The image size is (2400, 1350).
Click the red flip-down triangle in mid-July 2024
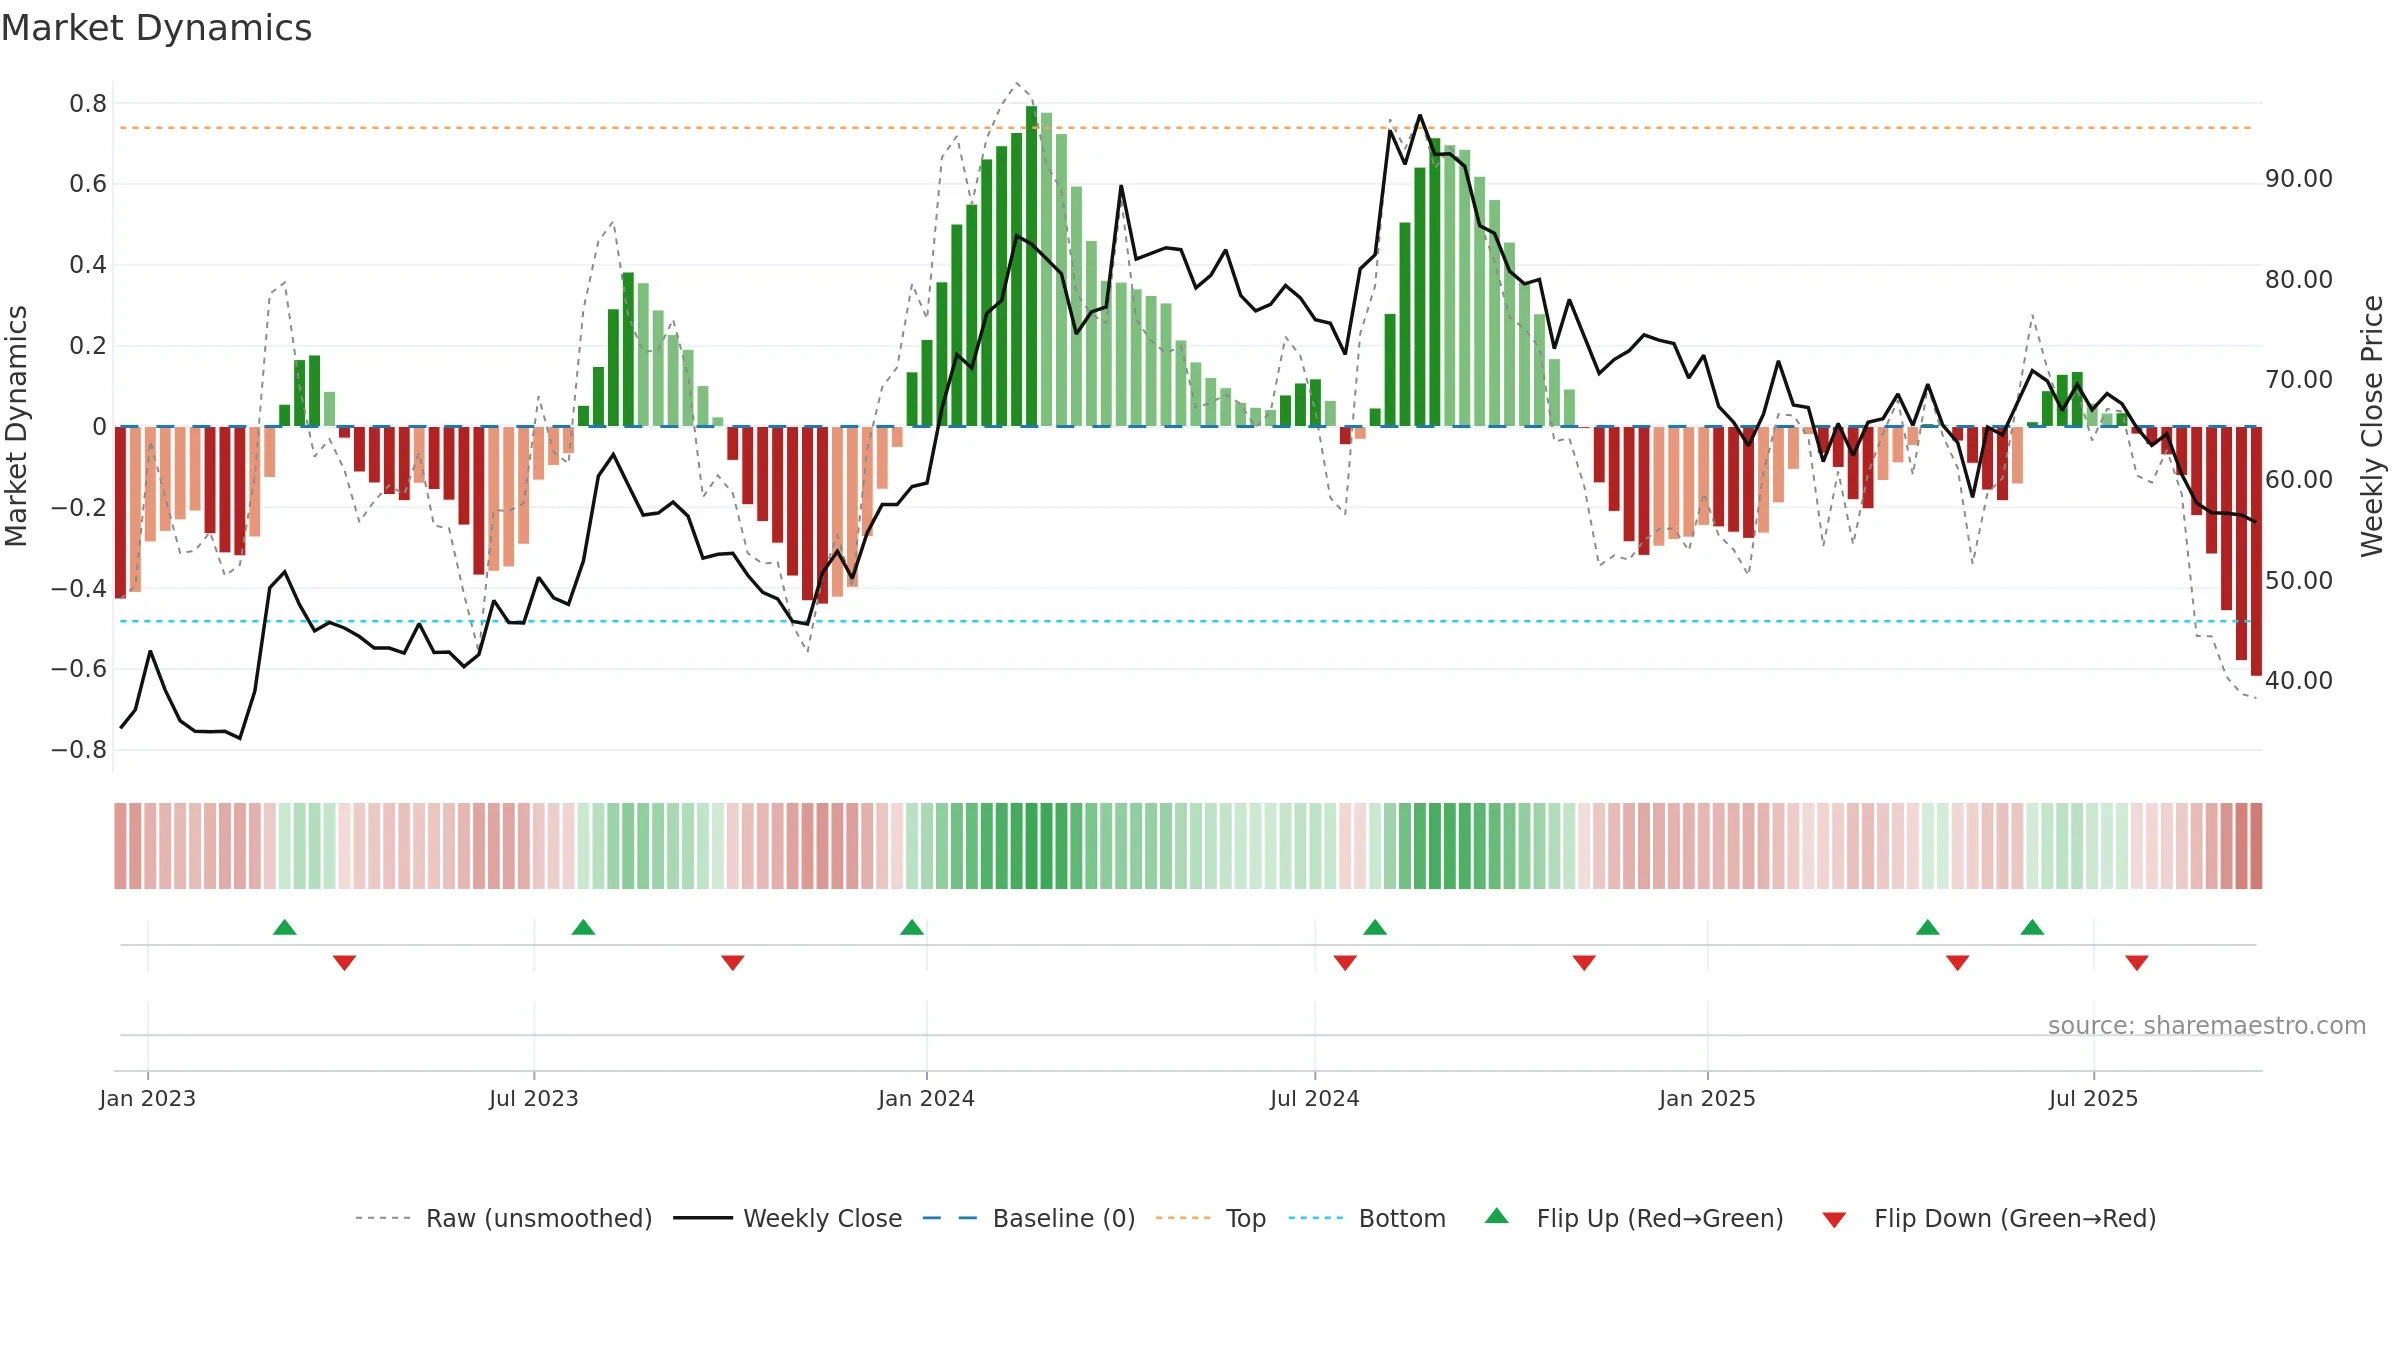(1345, 963)
